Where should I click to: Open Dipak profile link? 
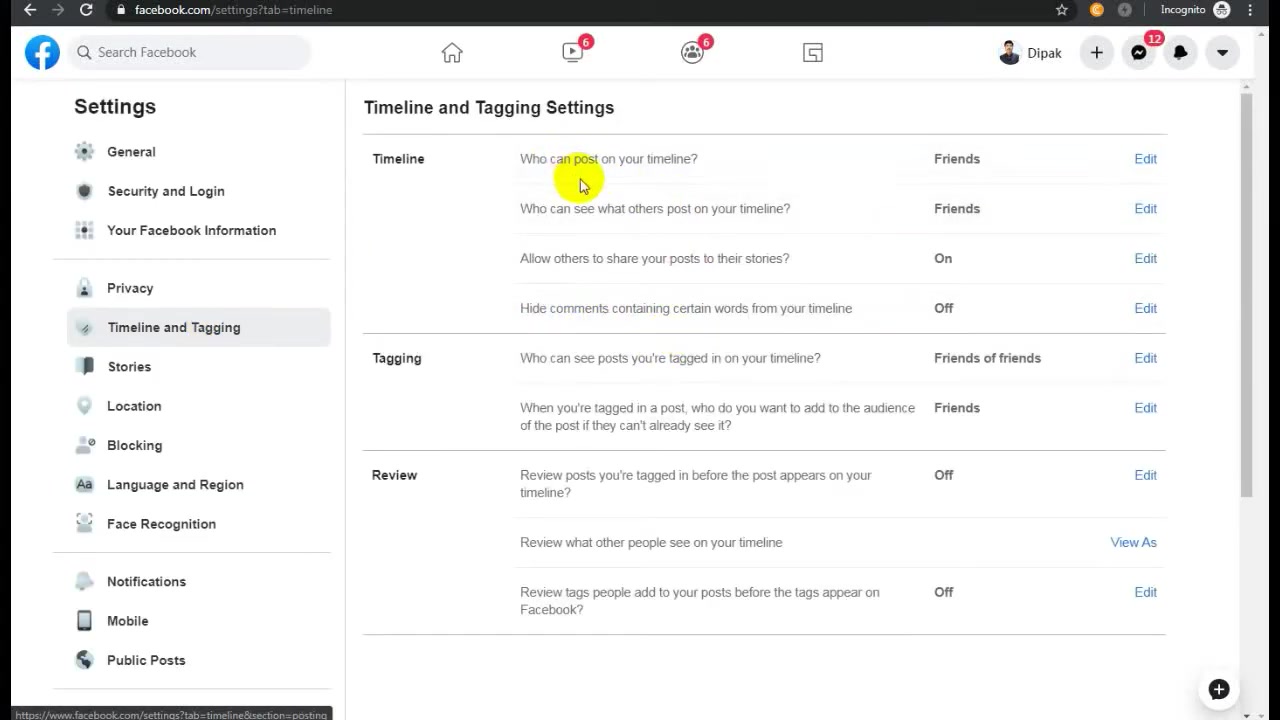click(1030, 53)
